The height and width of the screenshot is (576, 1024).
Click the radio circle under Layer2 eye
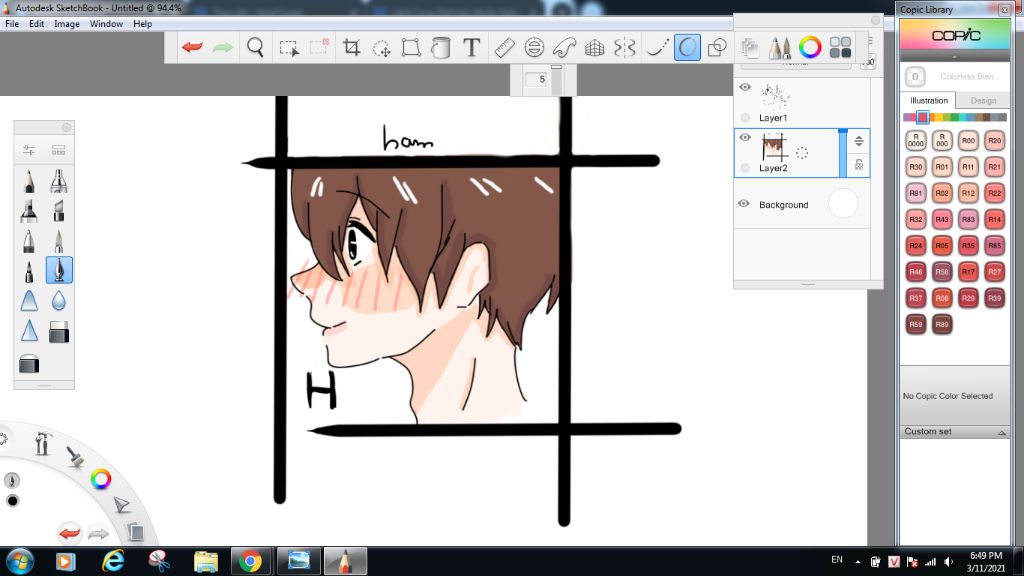[x=745, y=168]
